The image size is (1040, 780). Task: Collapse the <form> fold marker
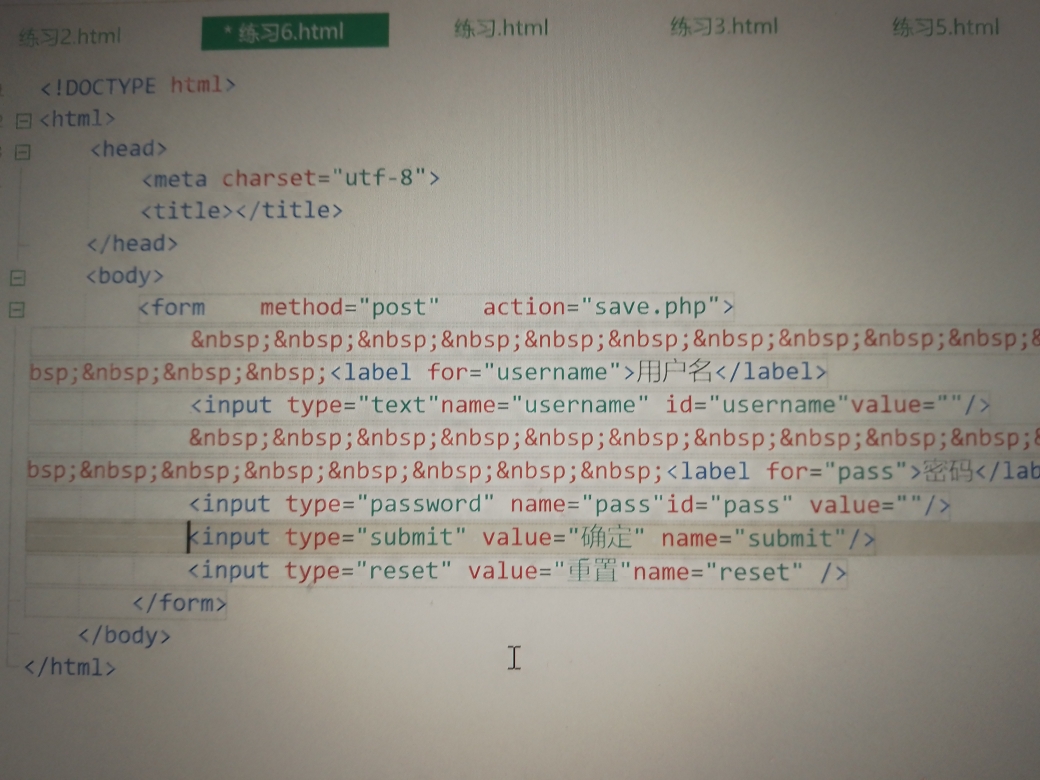pos(17,310)
